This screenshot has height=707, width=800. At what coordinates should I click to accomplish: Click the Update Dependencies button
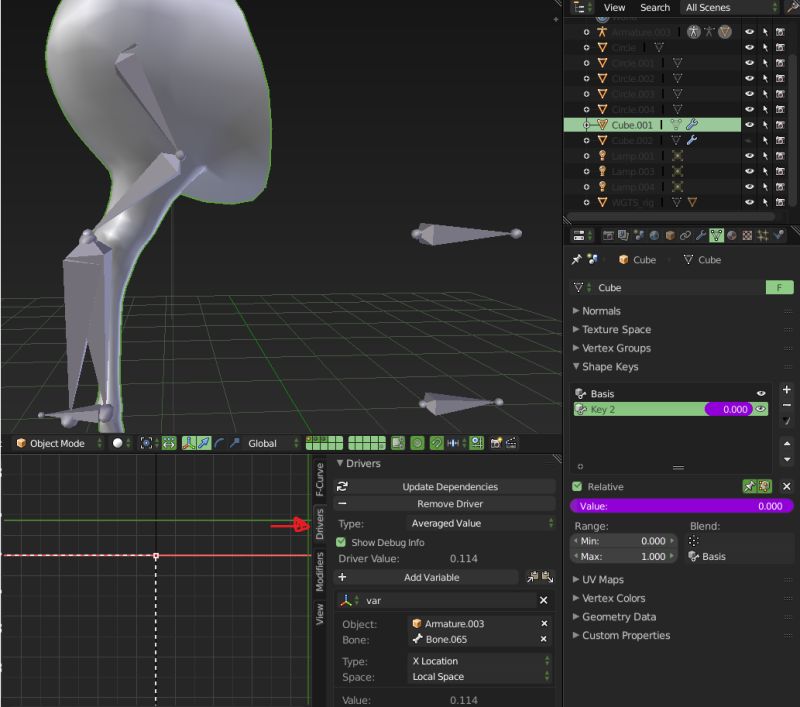[449, 485]
